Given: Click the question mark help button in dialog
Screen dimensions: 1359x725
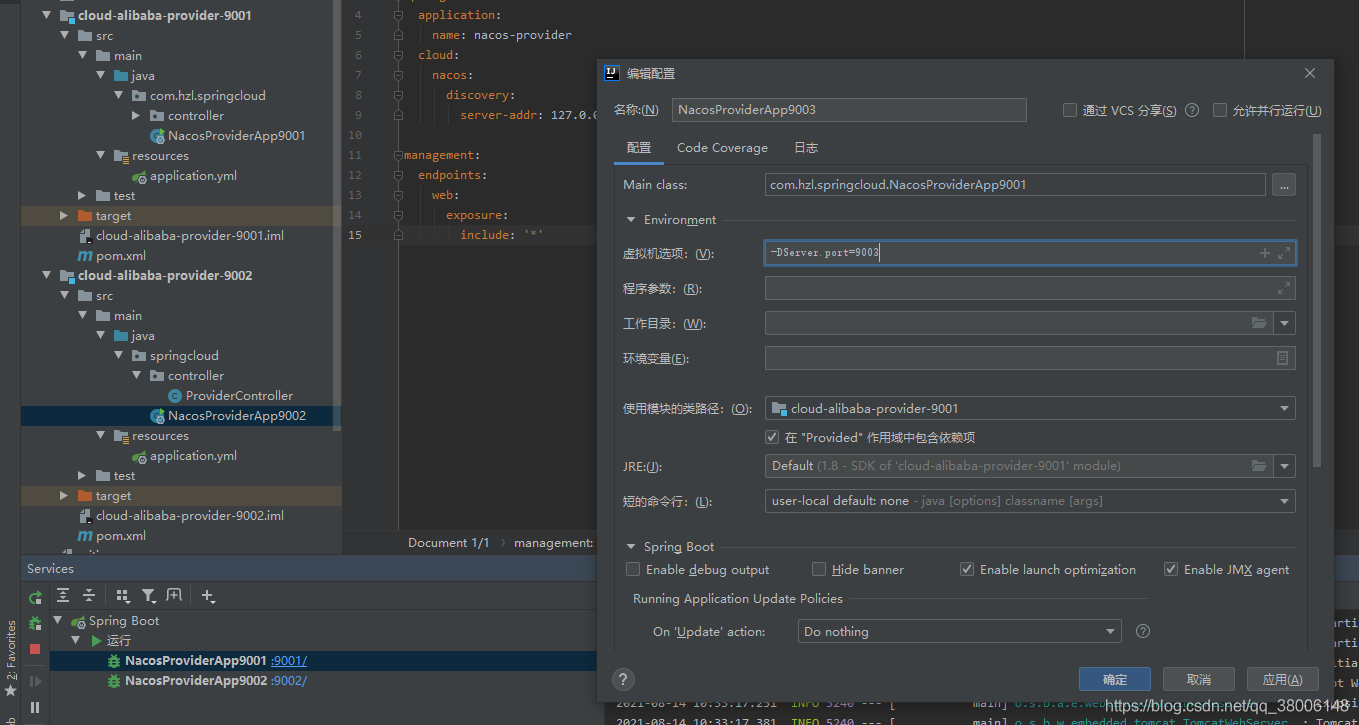Looking at the screenshot, I should coord(622,679).
